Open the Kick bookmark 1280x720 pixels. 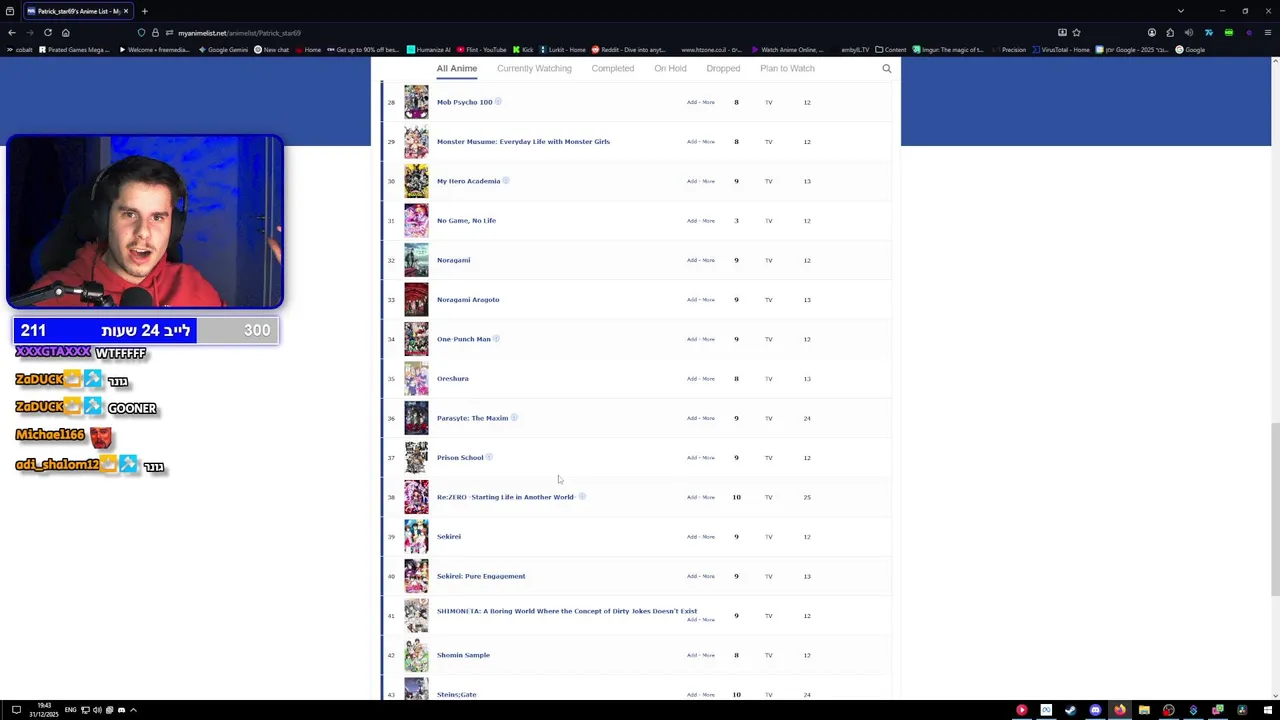click(x=523, y=50)
